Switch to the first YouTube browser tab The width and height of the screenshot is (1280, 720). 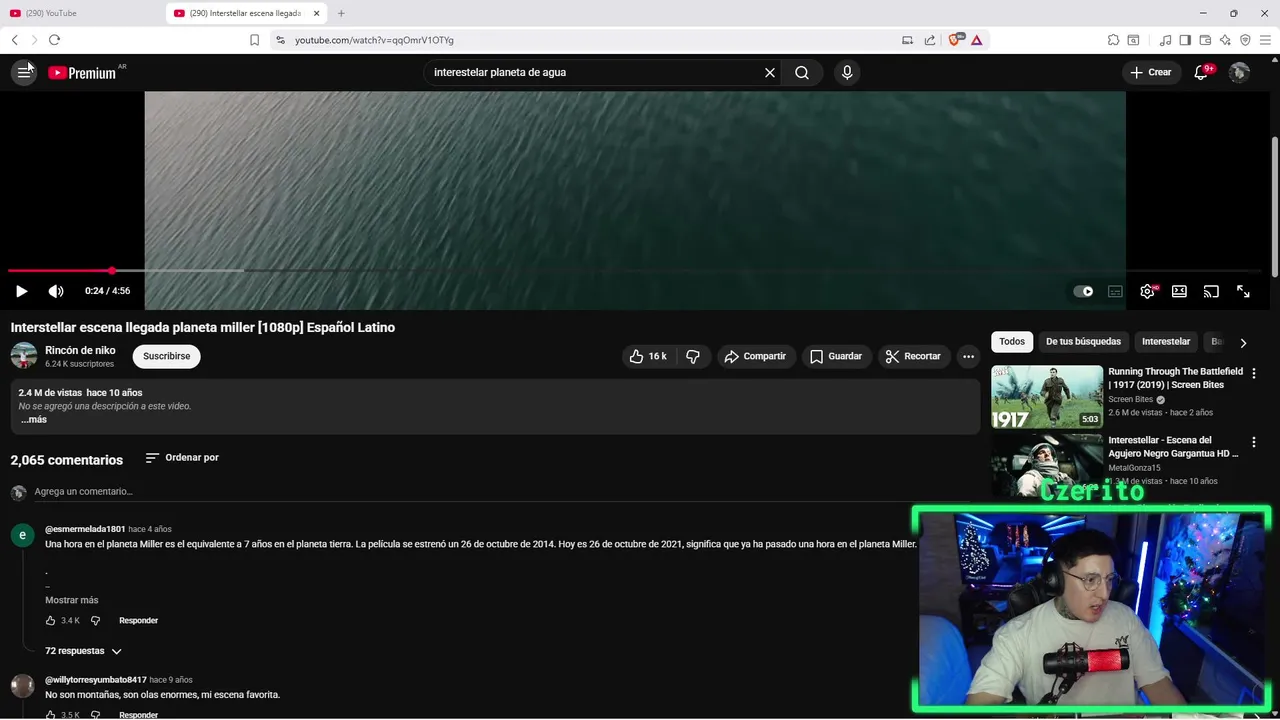click(x=80, y=13)
